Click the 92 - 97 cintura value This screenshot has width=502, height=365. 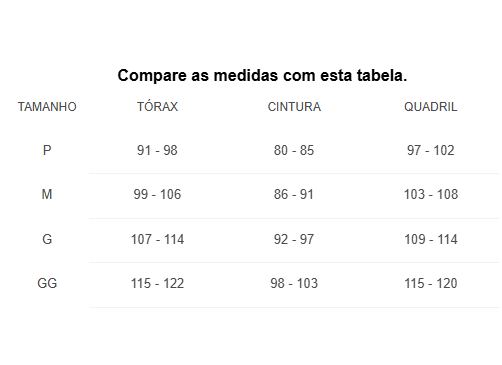294,239
